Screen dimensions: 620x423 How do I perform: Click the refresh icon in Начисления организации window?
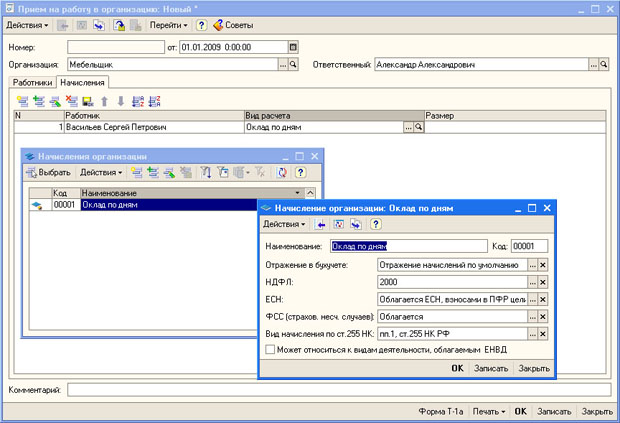click(x=282, y=173)
